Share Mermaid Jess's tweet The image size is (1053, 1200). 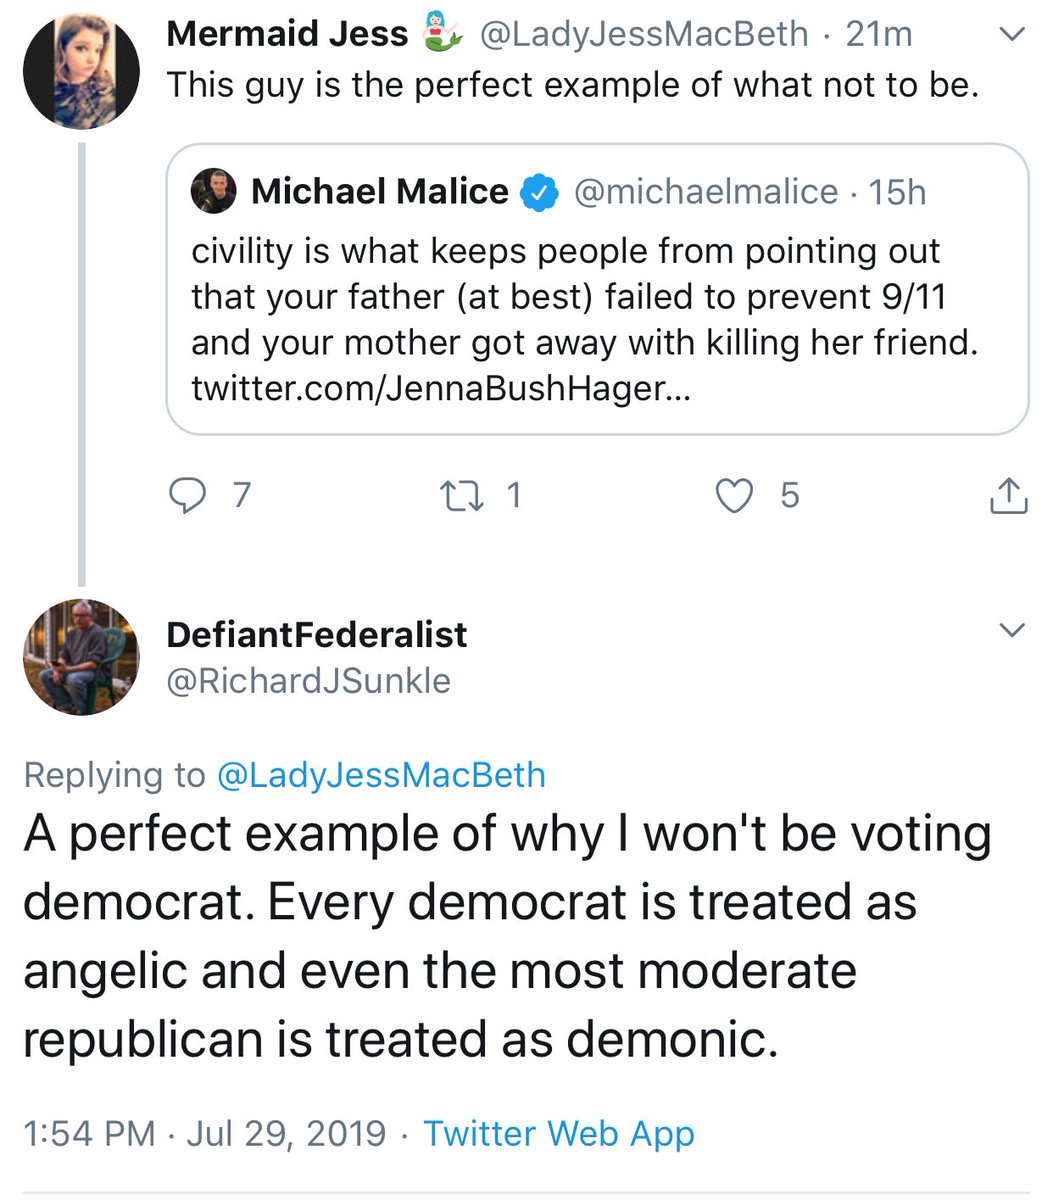1008,496
